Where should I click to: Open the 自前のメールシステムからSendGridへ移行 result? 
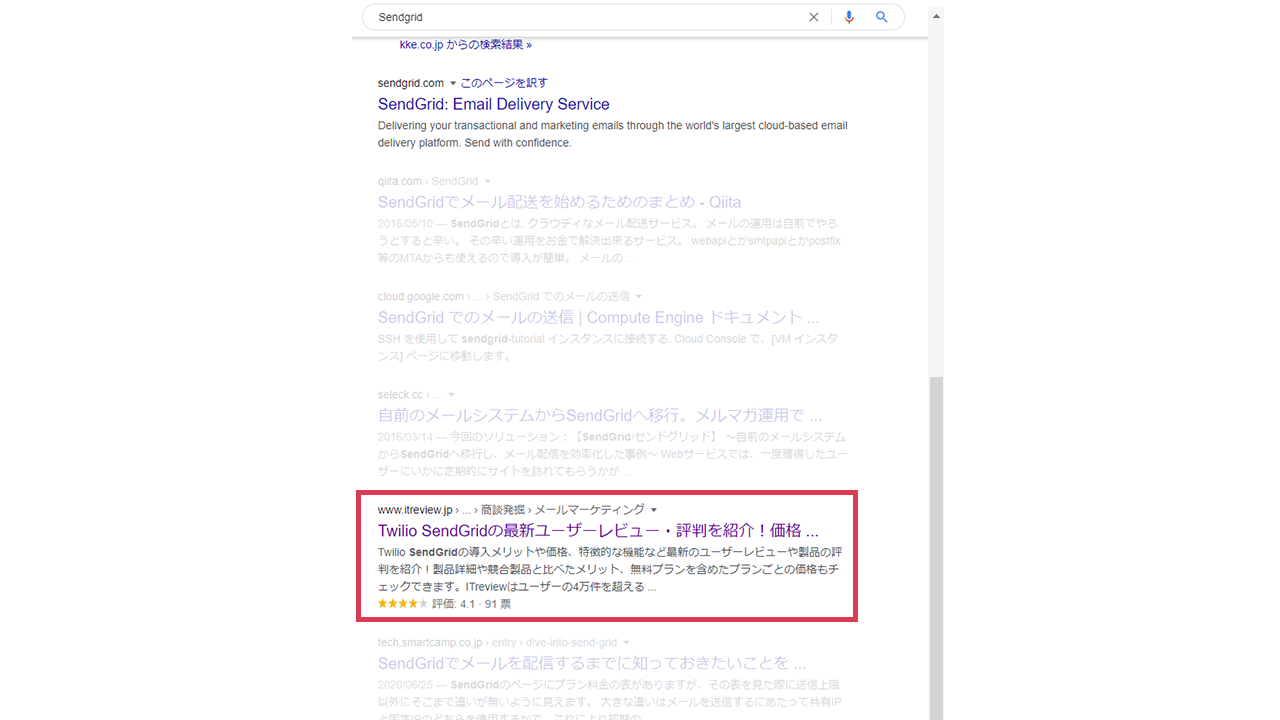click(x=600, y=415)
